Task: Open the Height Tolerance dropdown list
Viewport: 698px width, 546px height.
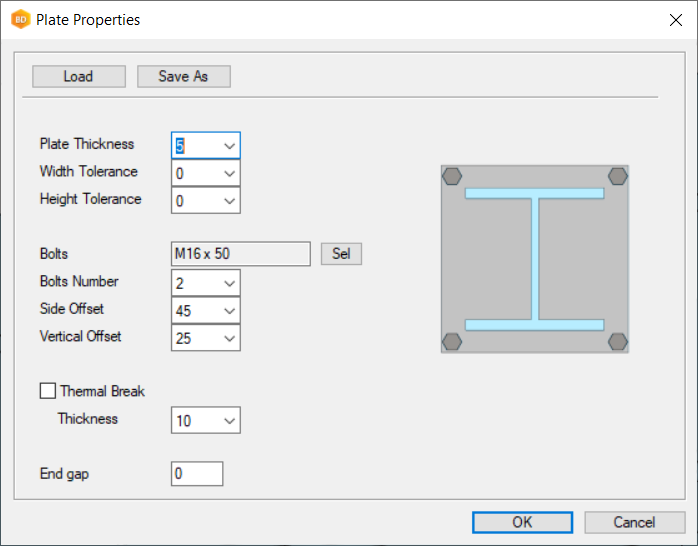Action: click(229, 201)
